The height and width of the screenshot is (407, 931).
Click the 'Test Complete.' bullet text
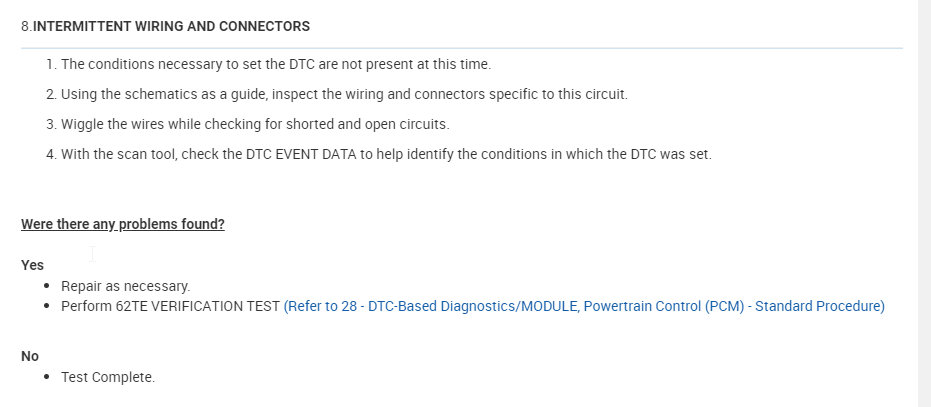(108, 377)
